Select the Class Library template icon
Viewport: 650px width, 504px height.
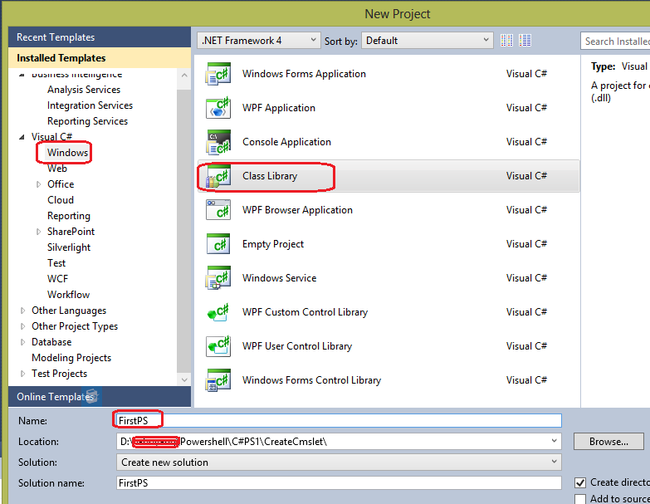click(x=218, y=176)
